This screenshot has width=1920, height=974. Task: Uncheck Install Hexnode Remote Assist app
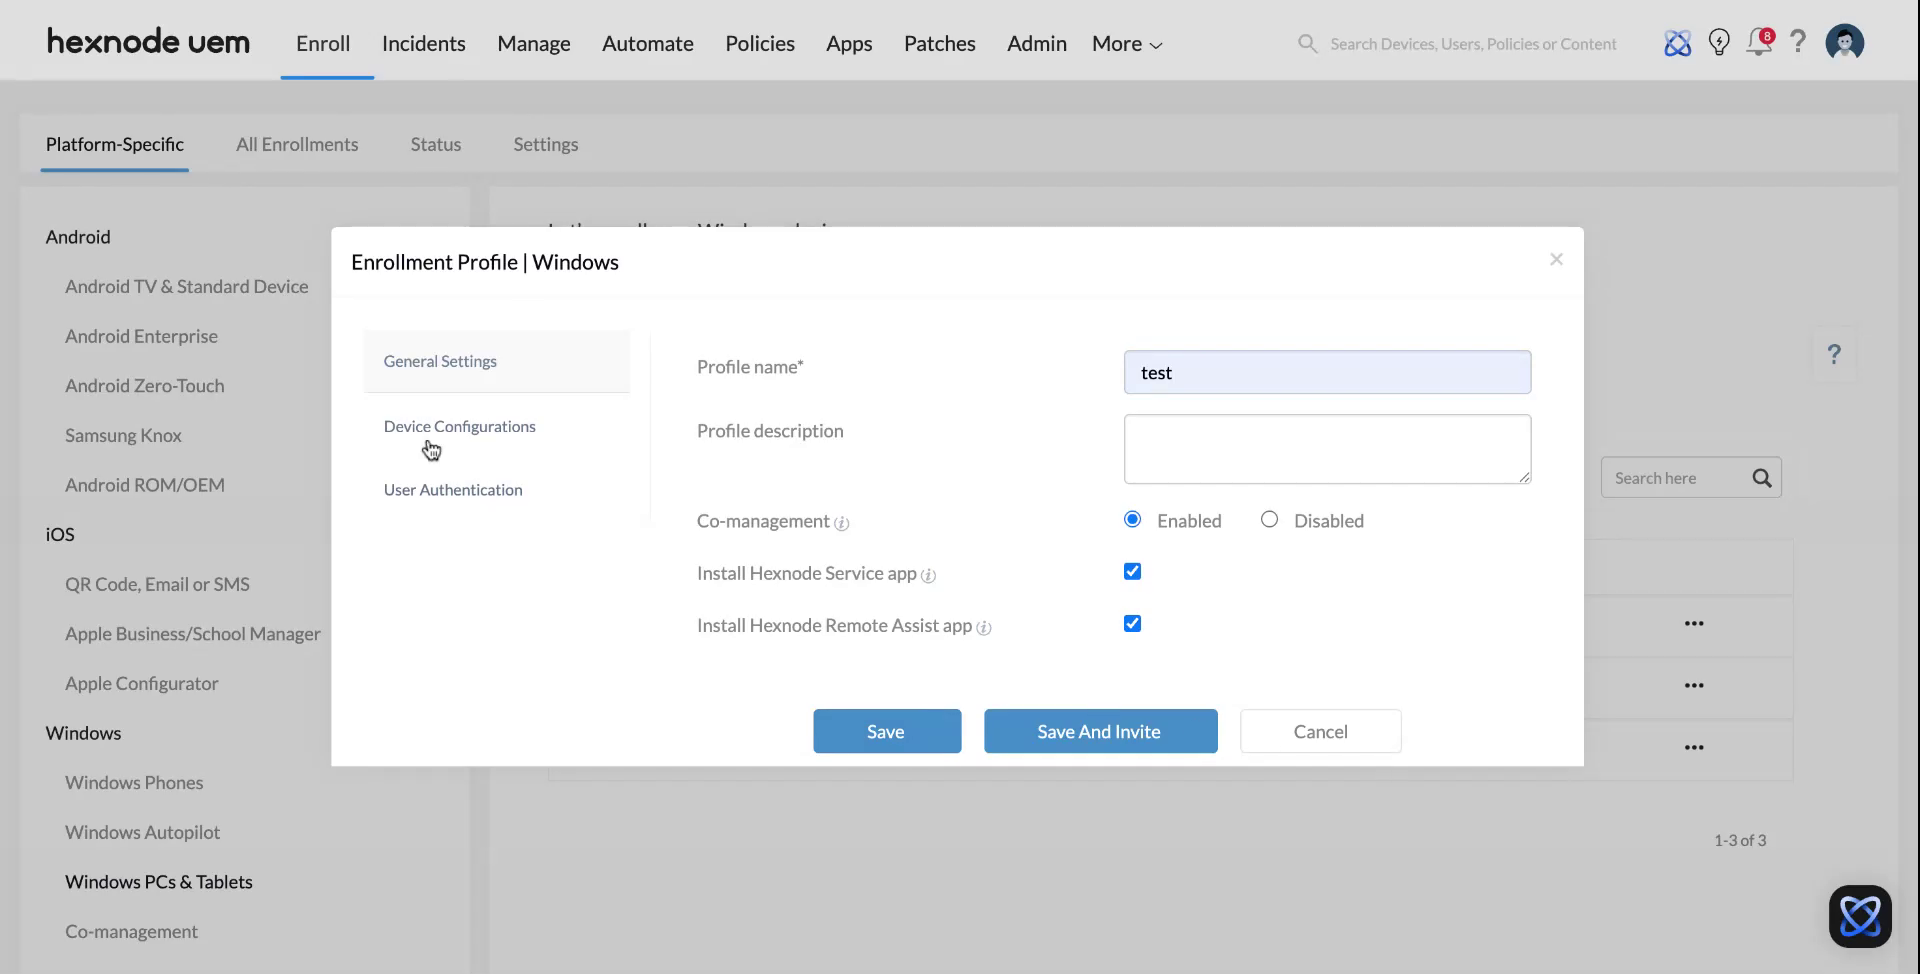1132,623
